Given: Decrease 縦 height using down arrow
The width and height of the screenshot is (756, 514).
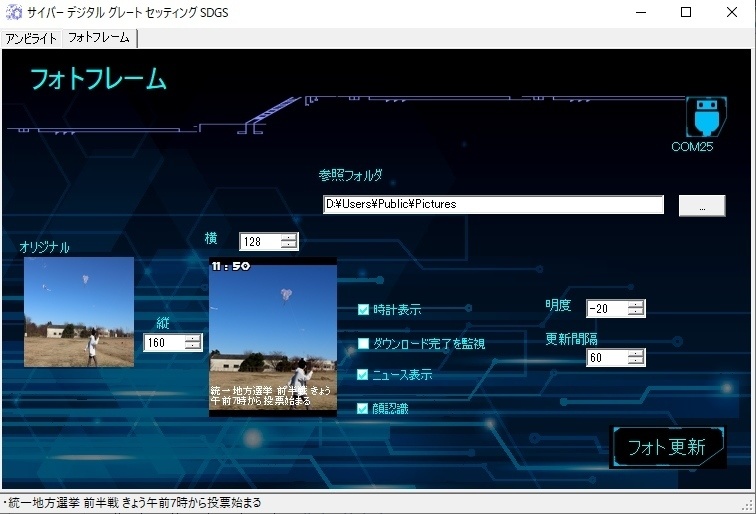Looking at the screenshot, I should coord(193,347).
